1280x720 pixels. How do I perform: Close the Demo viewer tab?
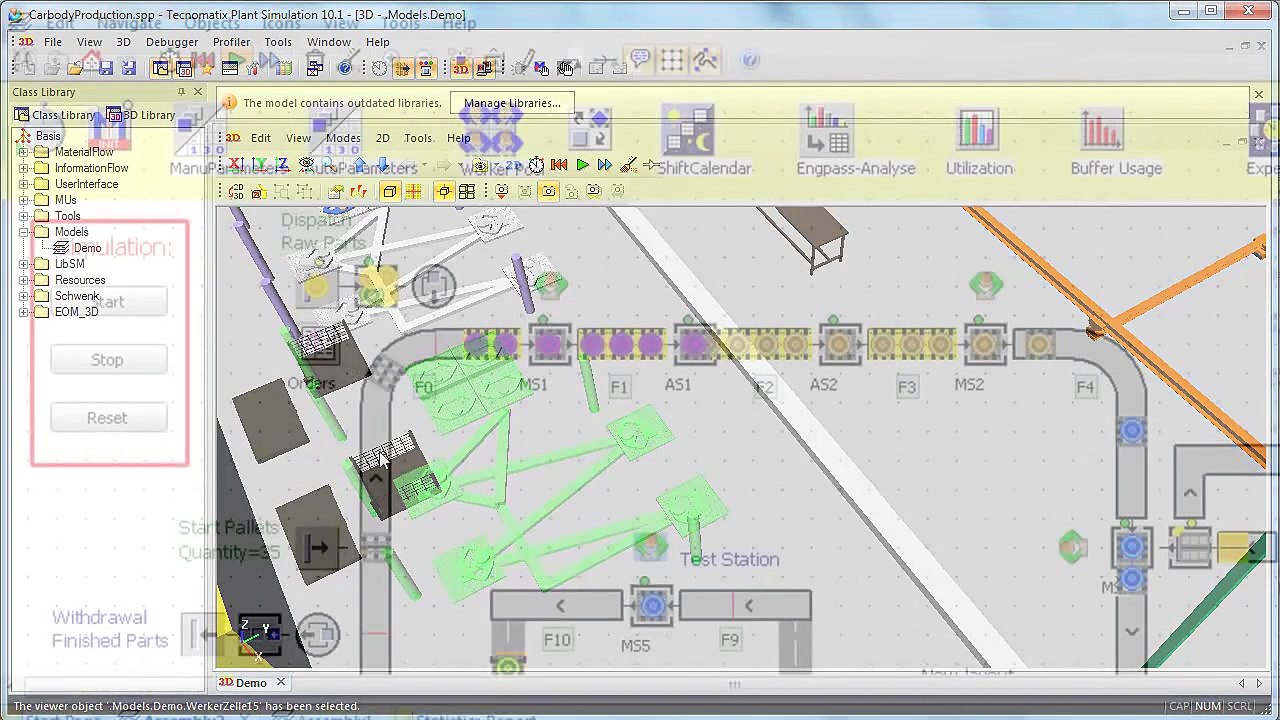pyautogui.click(x=281, y=683)
